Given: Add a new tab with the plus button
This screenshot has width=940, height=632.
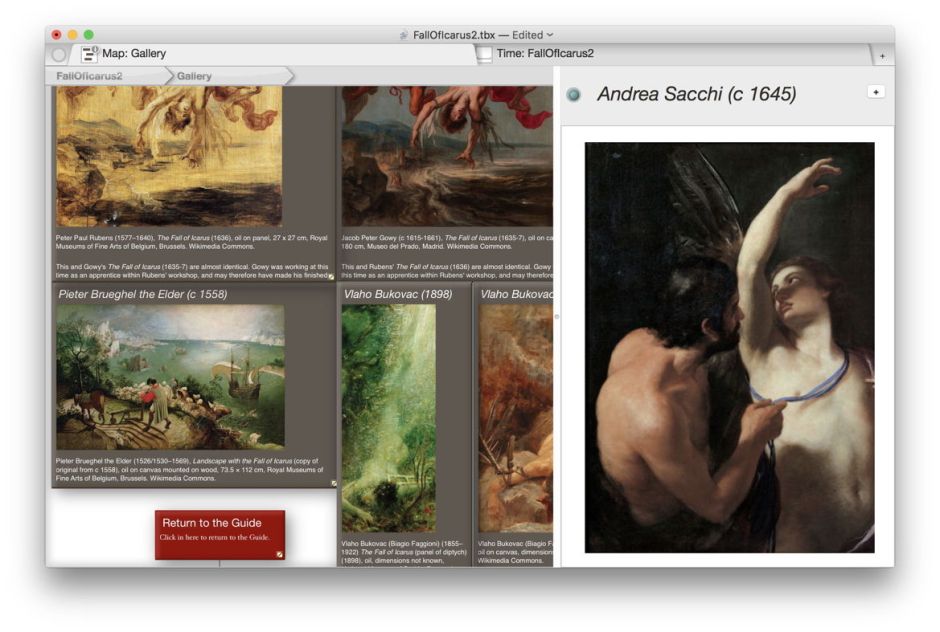Looking at the screenshot, I should (882, 56).
